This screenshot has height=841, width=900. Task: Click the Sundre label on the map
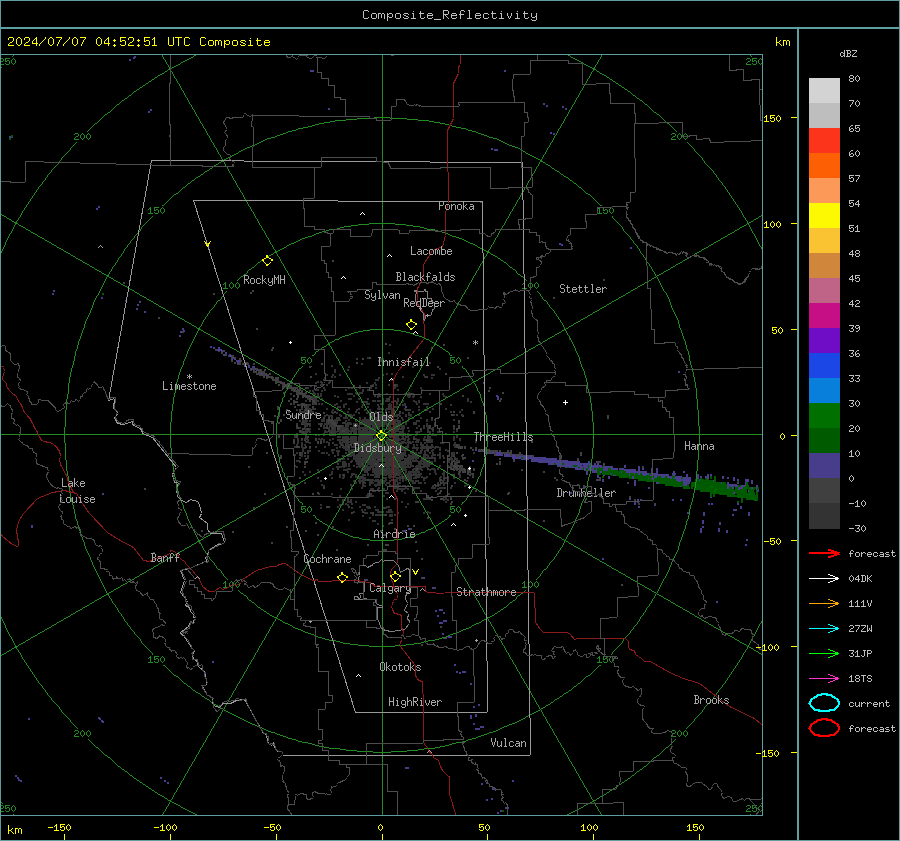point(303,414)
